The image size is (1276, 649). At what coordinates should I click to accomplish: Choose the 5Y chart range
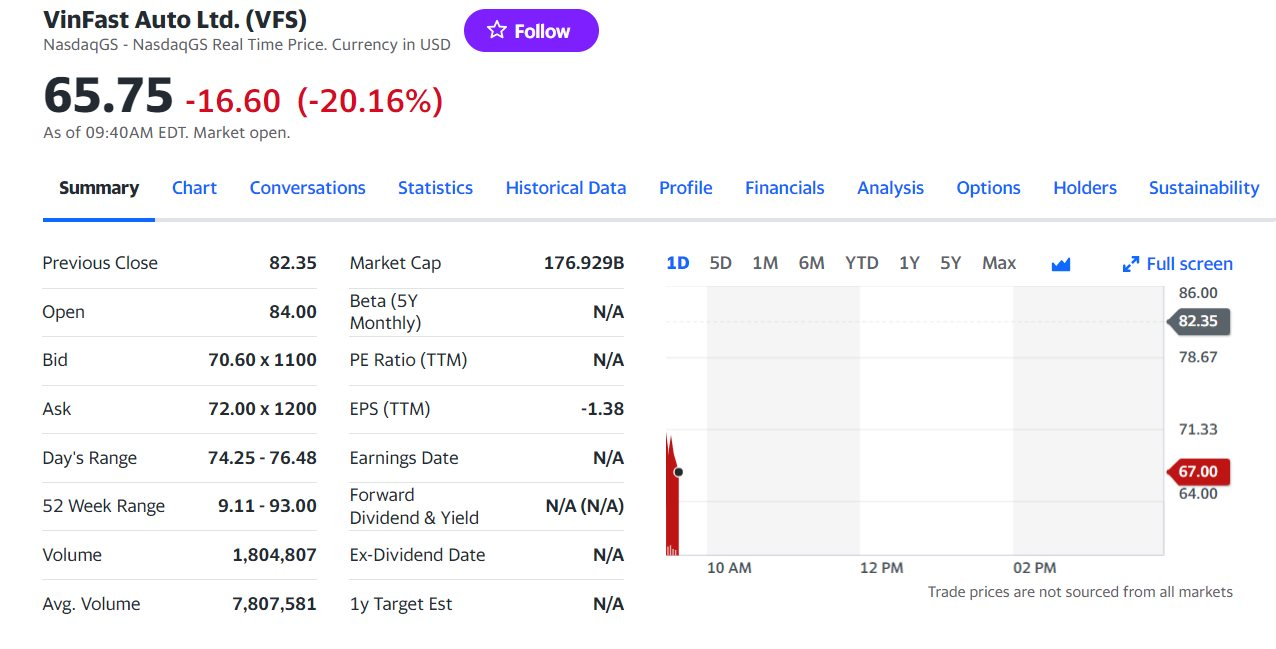click(950, 263)
